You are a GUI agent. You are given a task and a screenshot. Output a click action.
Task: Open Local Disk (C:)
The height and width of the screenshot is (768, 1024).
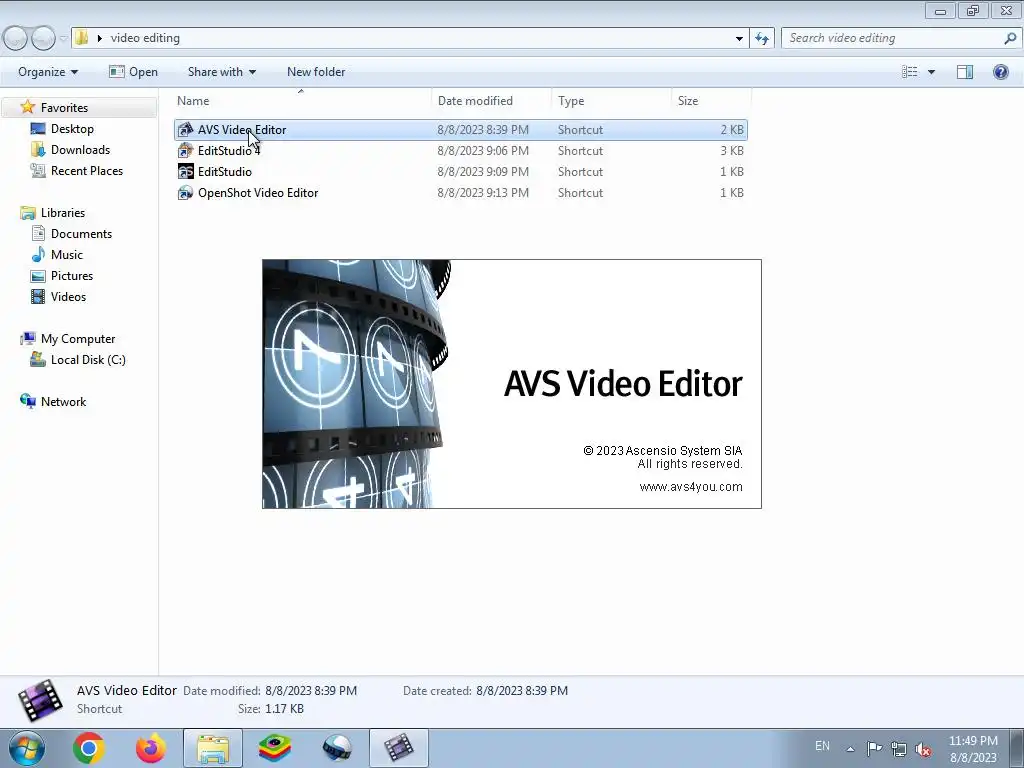coord(88,360)
